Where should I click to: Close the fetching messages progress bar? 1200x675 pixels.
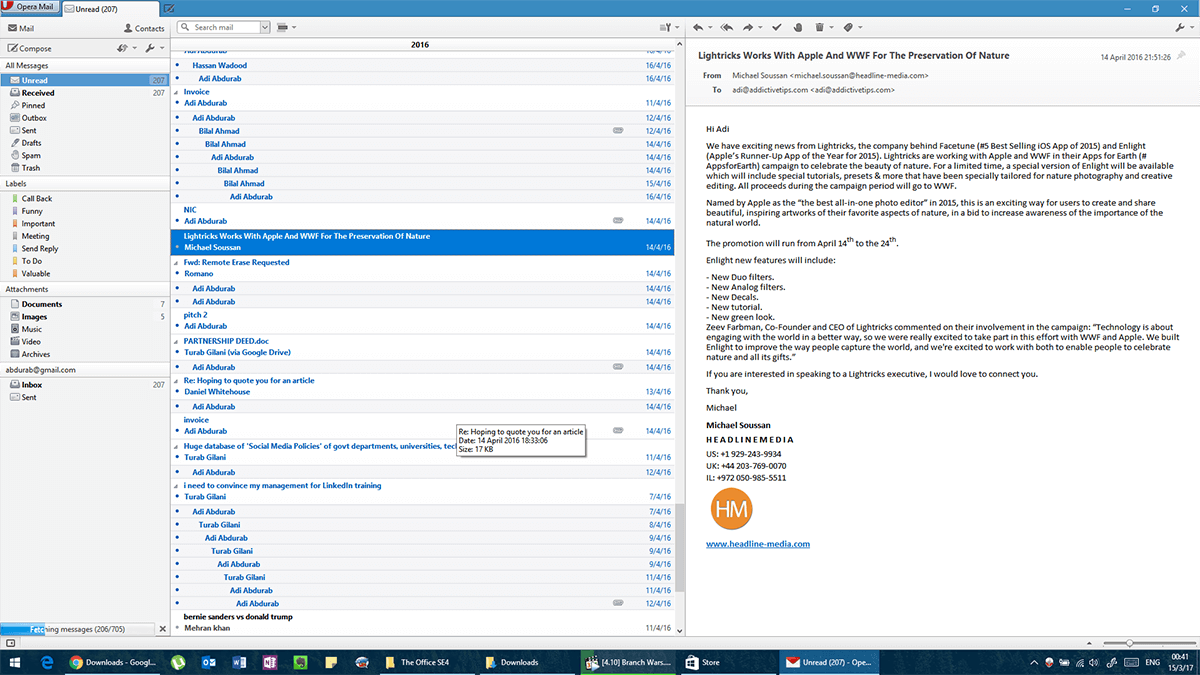(163, 629)
